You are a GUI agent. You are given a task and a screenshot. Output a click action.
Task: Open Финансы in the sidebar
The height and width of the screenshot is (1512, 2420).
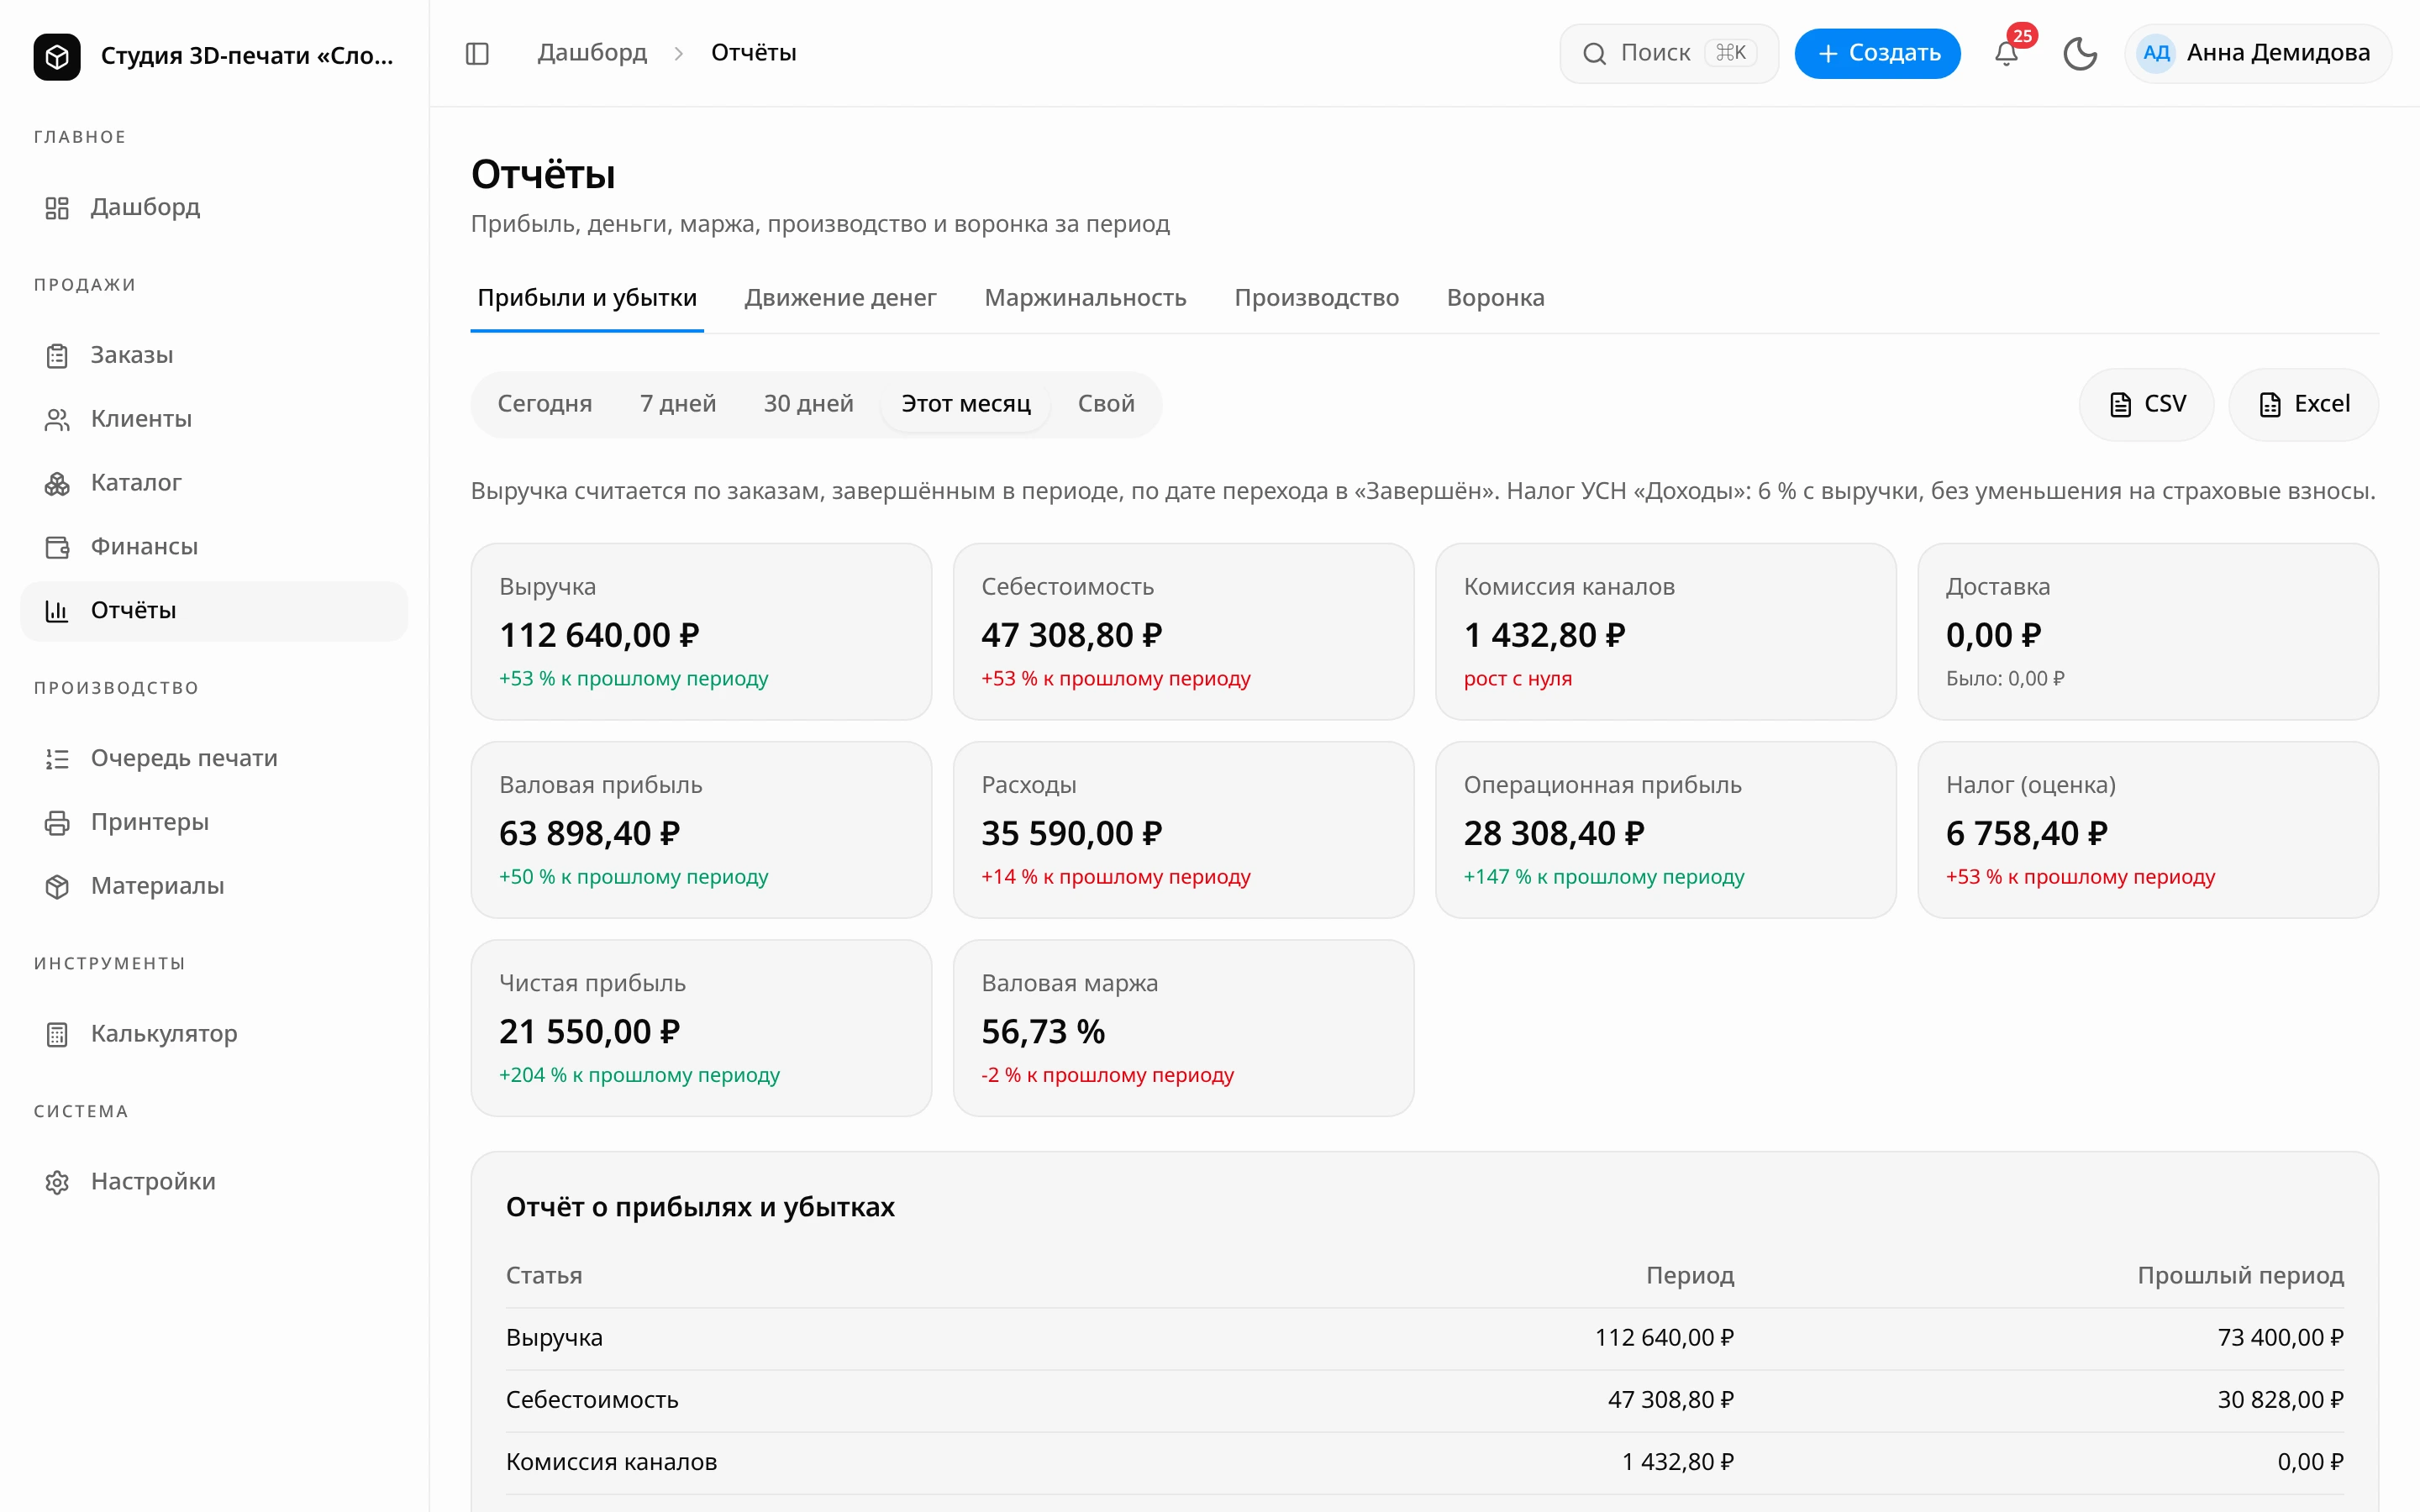[x=214, y=547]
